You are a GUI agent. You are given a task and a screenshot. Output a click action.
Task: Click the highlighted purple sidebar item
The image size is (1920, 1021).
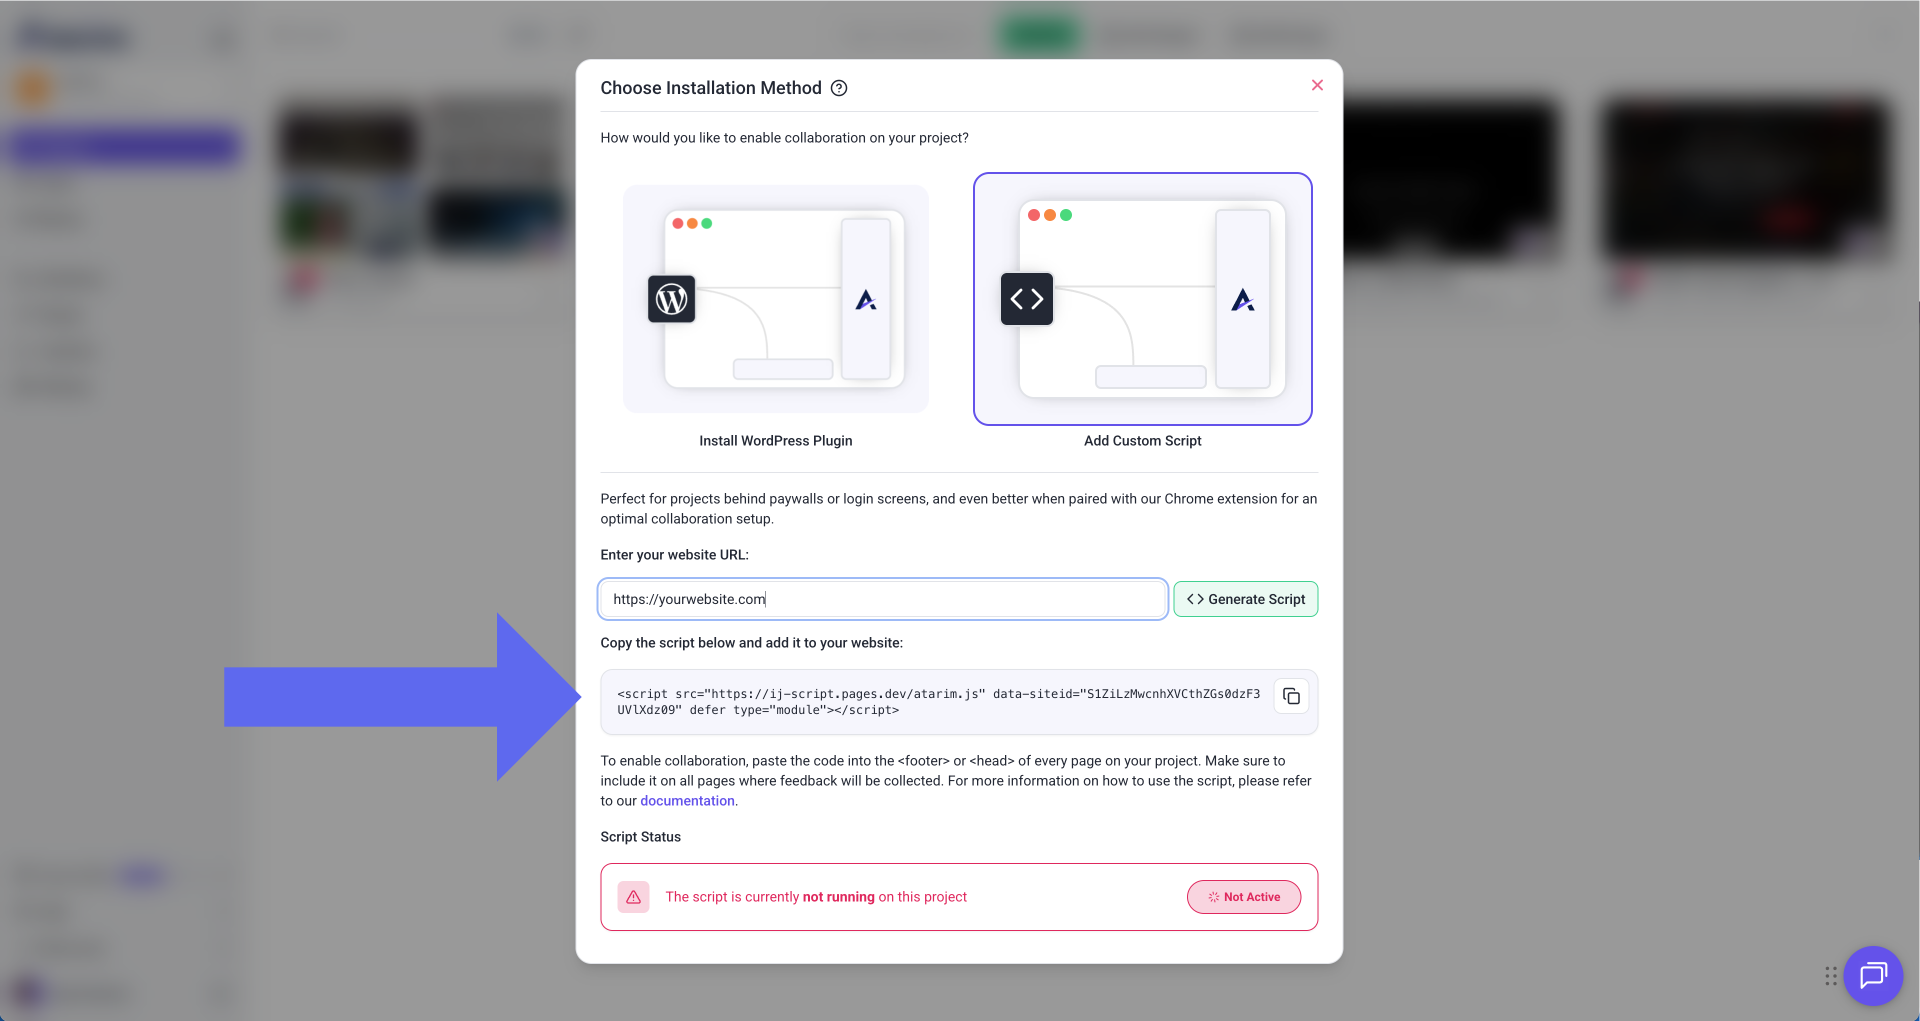pyautogui.click(x=124, y=146)
